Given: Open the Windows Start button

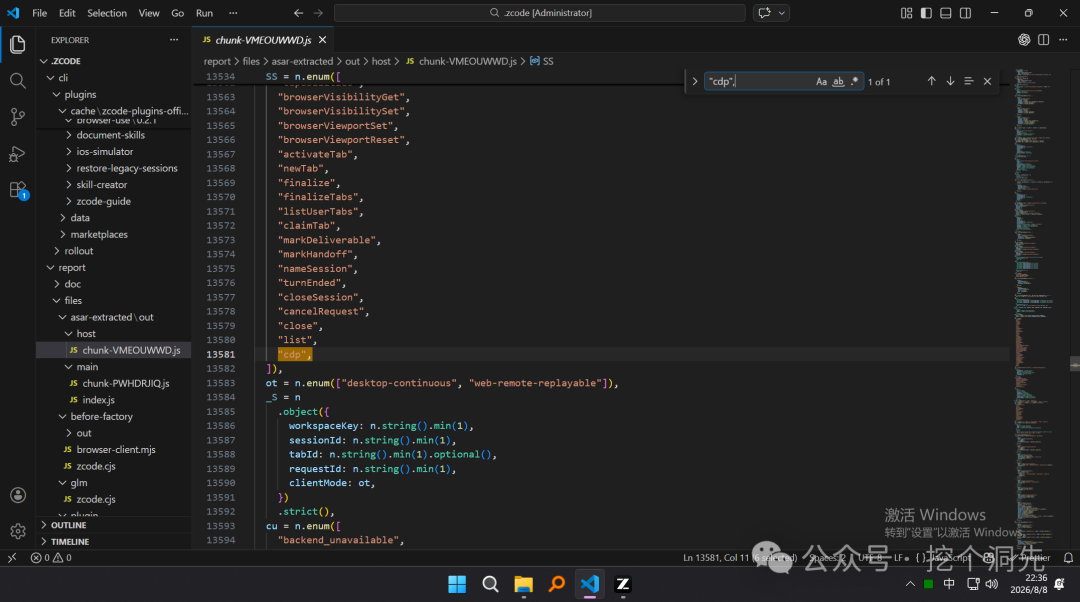Looking at the screenshot, I should coord(457,584).
